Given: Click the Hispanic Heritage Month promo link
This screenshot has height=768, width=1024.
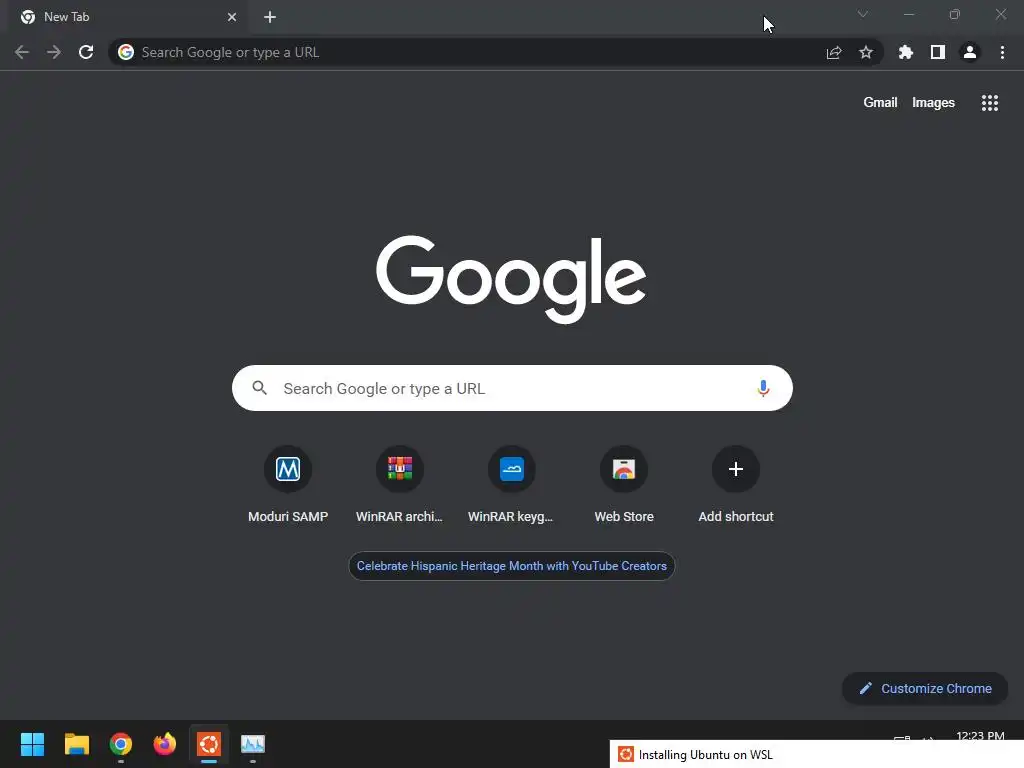Looking at the screenshot, I should (x=511, y=566).
